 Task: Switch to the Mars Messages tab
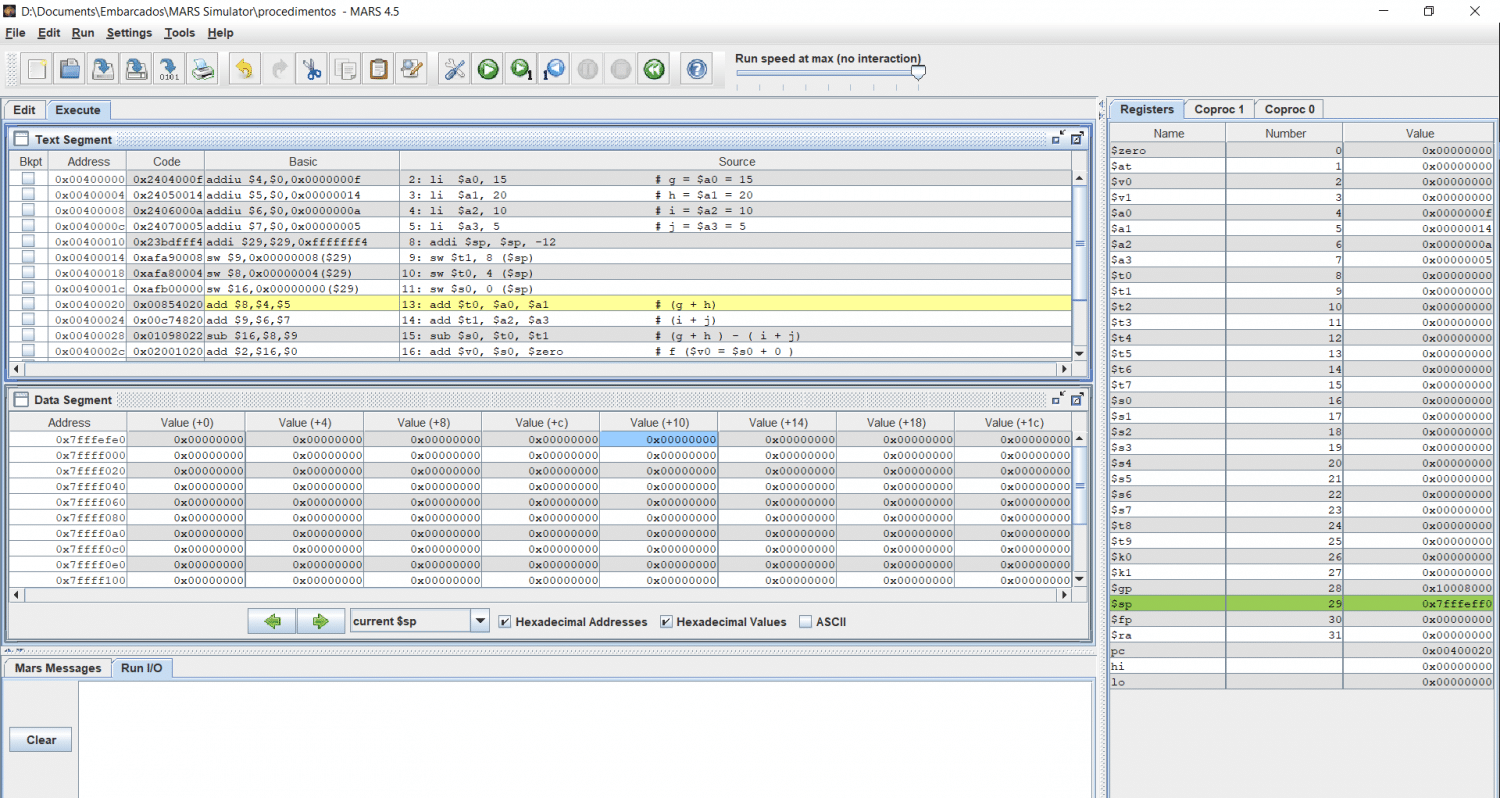(x=58, y=668)
